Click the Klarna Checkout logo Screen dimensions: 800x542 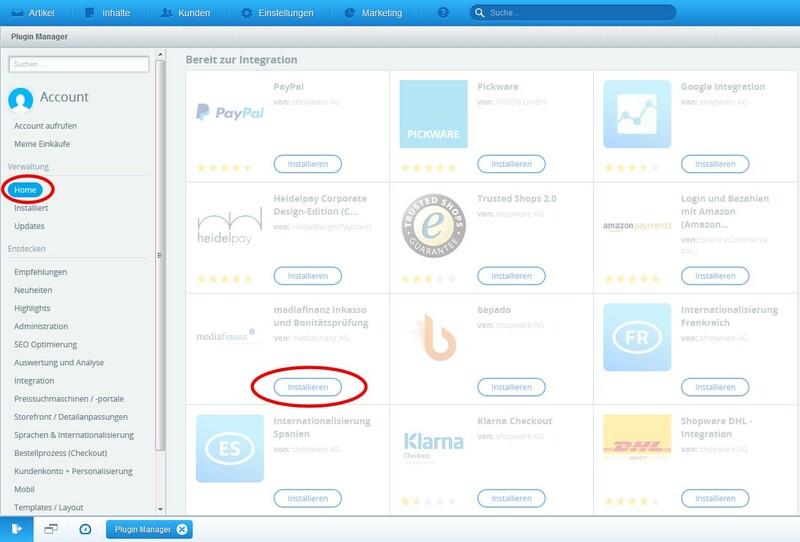[433, 448]
